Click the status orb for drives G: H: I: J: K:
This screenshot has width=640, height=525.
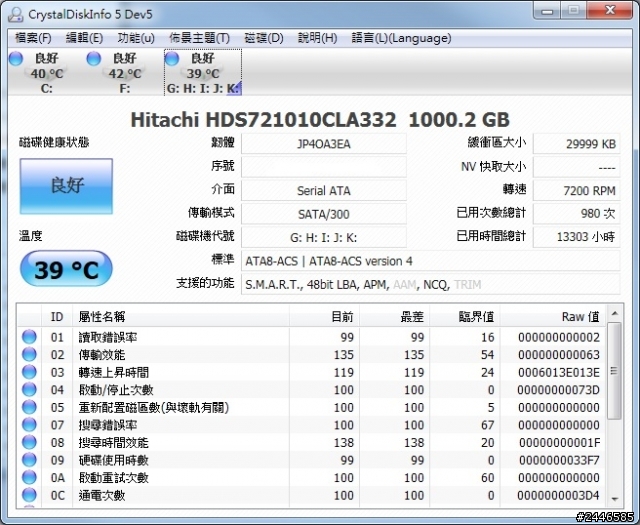[x=171, y=60]
